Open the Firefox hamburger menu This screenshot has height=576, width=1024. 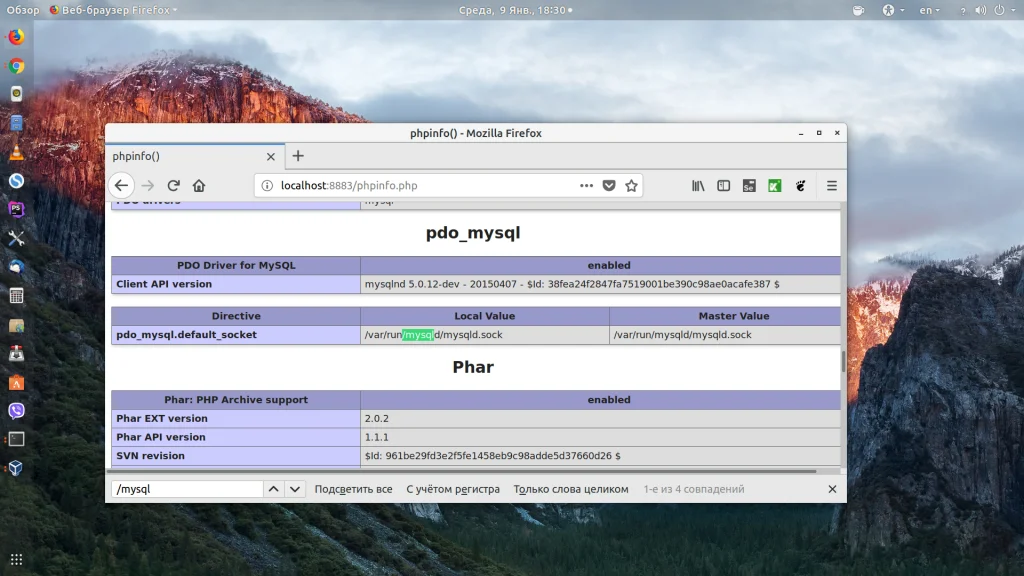click(831, 186)
